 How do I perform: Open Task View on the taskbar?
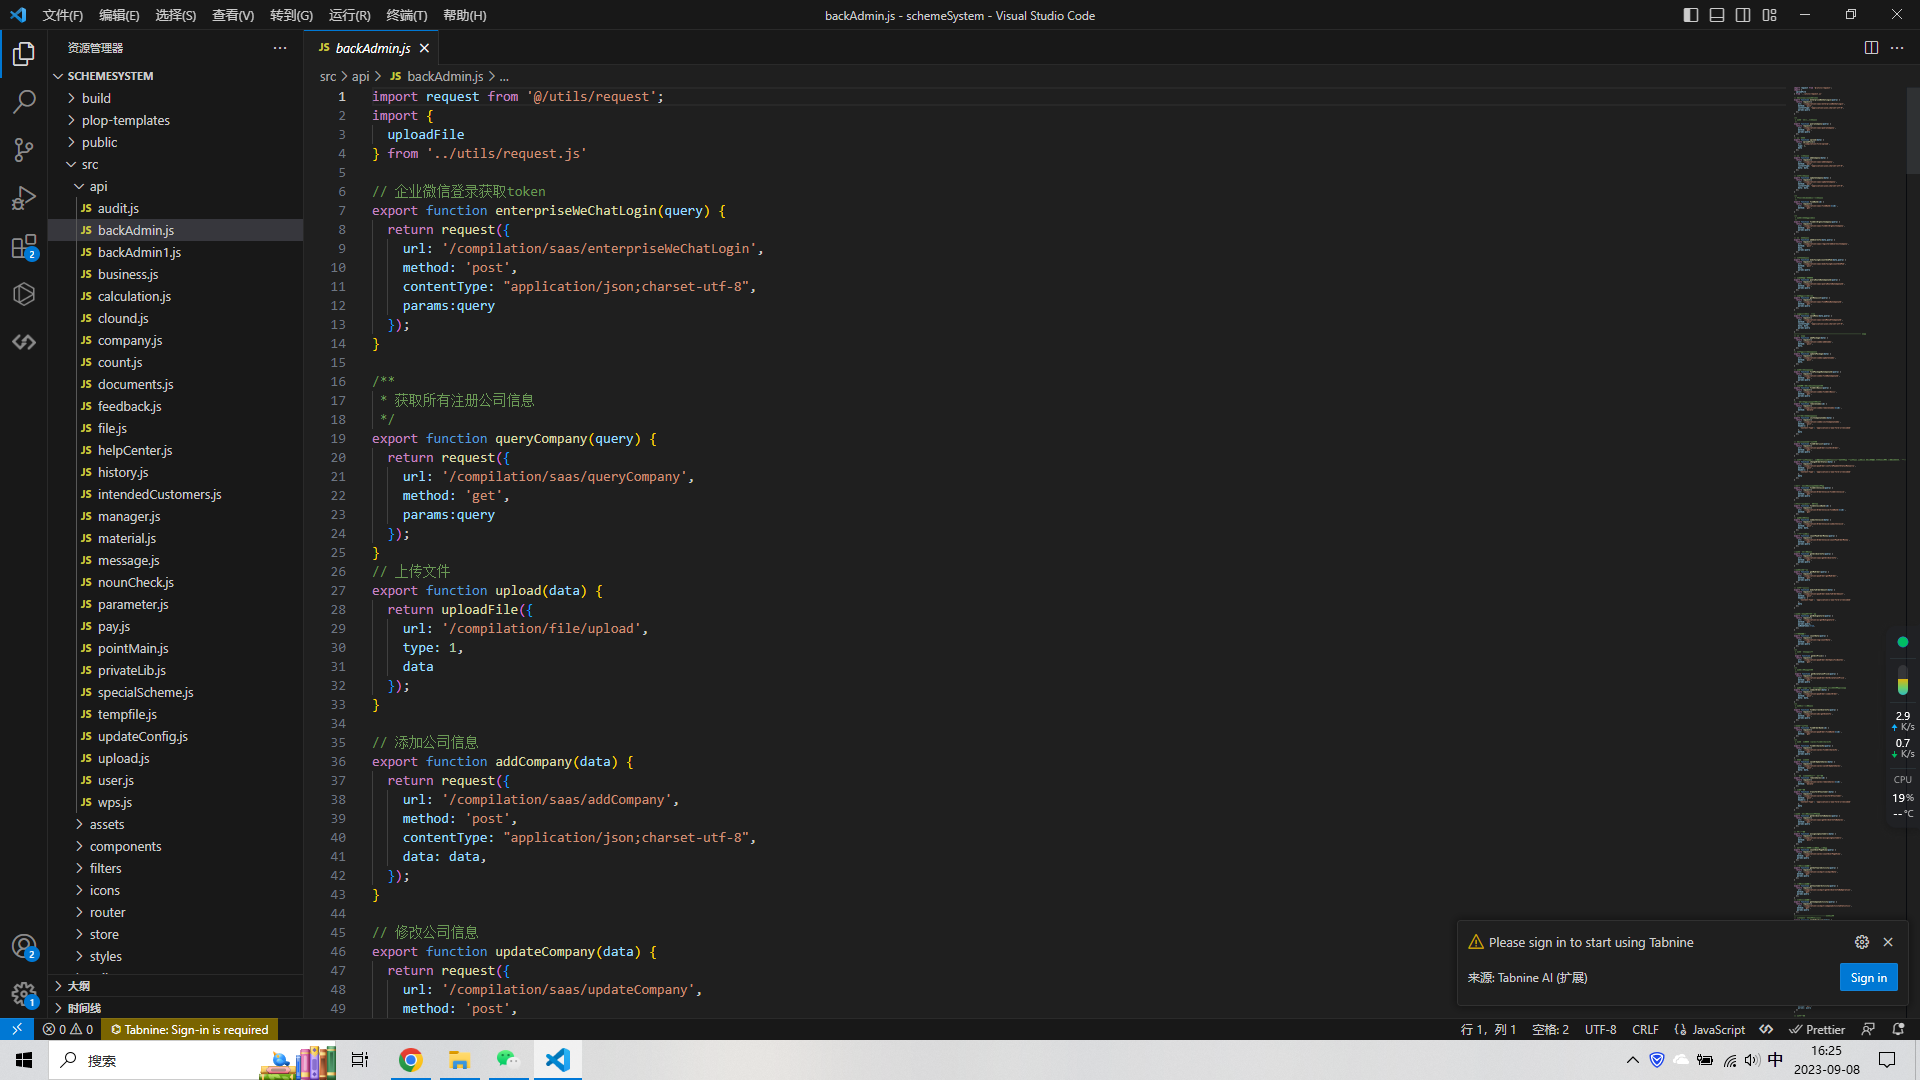(x=360, y=1060)
